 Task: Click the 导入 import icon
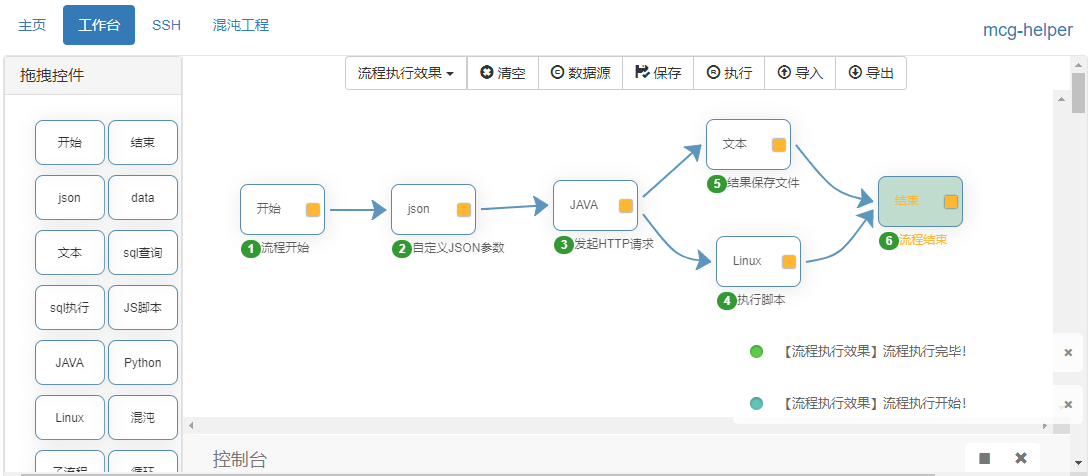[x=784, y=73]
